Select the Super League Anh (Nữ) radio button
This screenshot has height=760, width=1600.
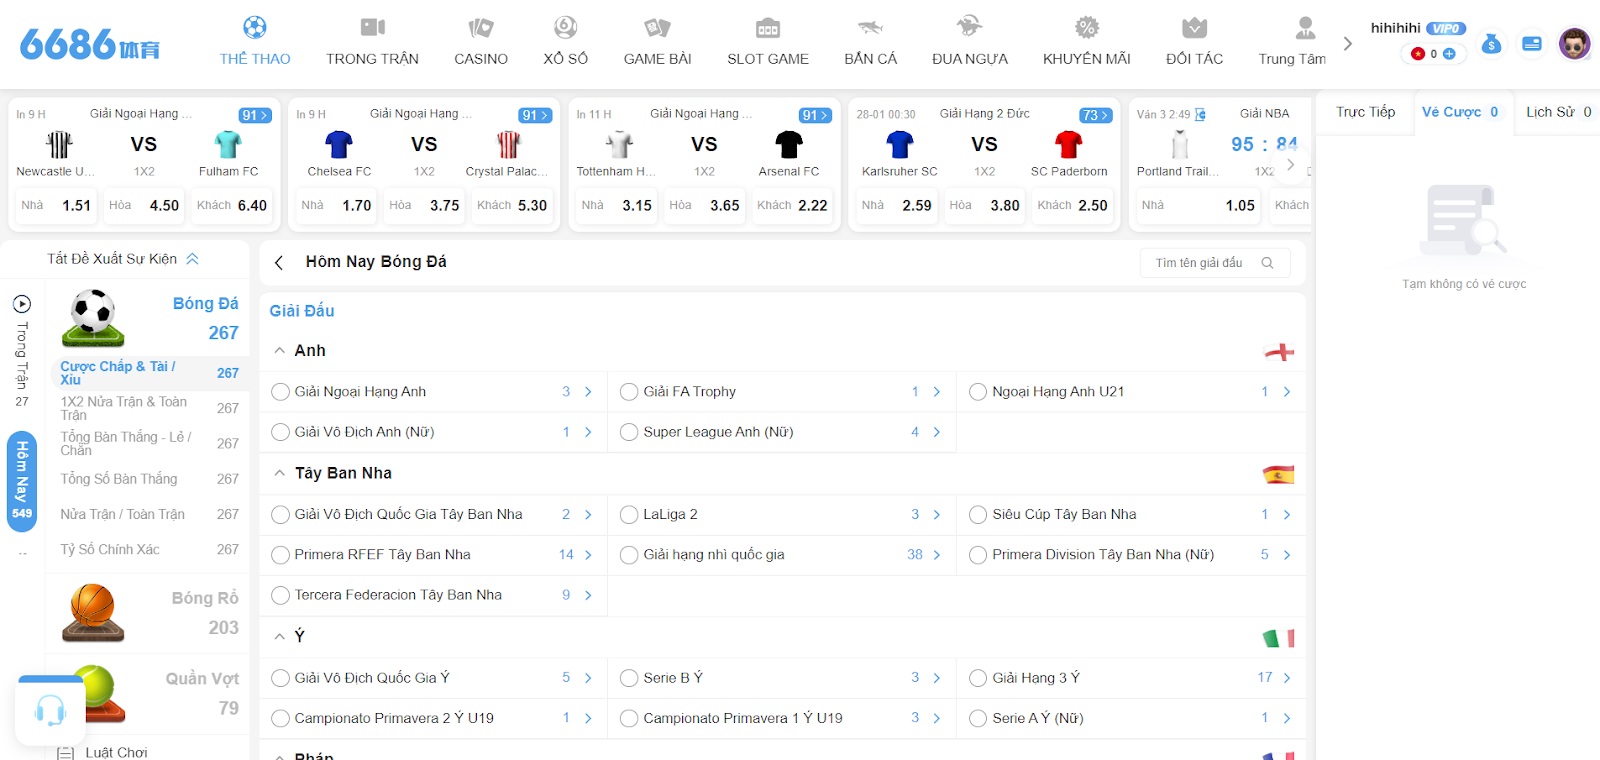pos(629,432)
